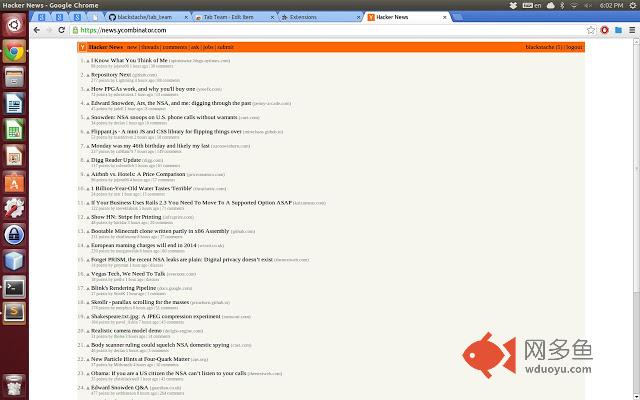Click the logout link
Viewport: 640px width, 400px height.
coord(574,47)
